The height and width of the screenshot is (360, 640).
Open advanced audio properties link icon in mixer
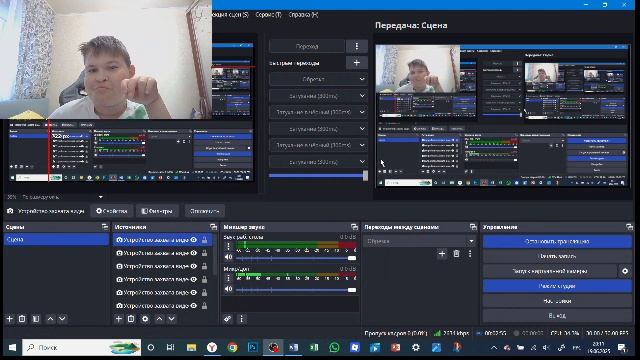228,319
